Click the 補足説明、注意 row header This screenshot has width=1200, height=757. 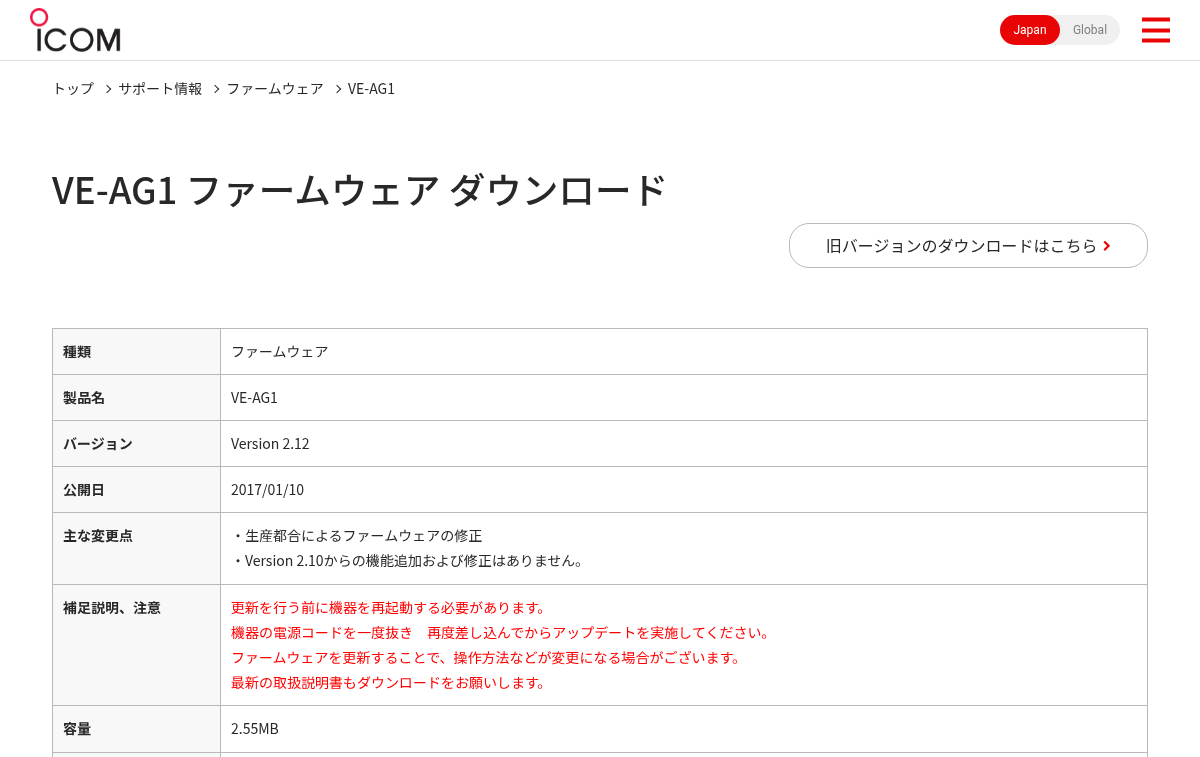coord(137,645)
